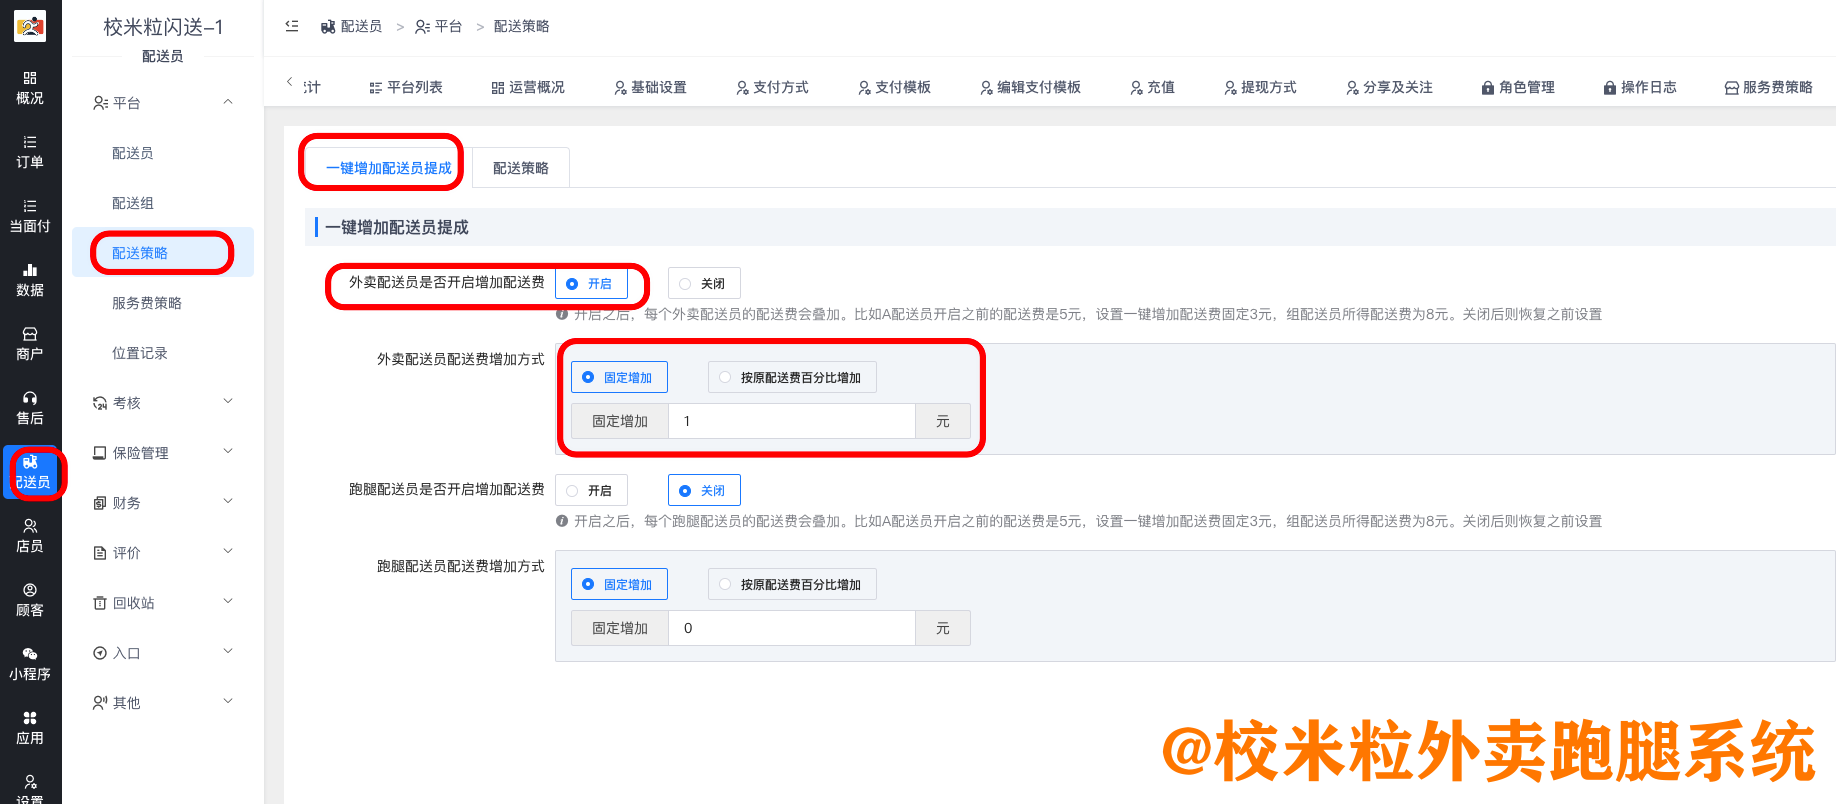Edit 外卖 fixed increase amount field showing 1

792,421
